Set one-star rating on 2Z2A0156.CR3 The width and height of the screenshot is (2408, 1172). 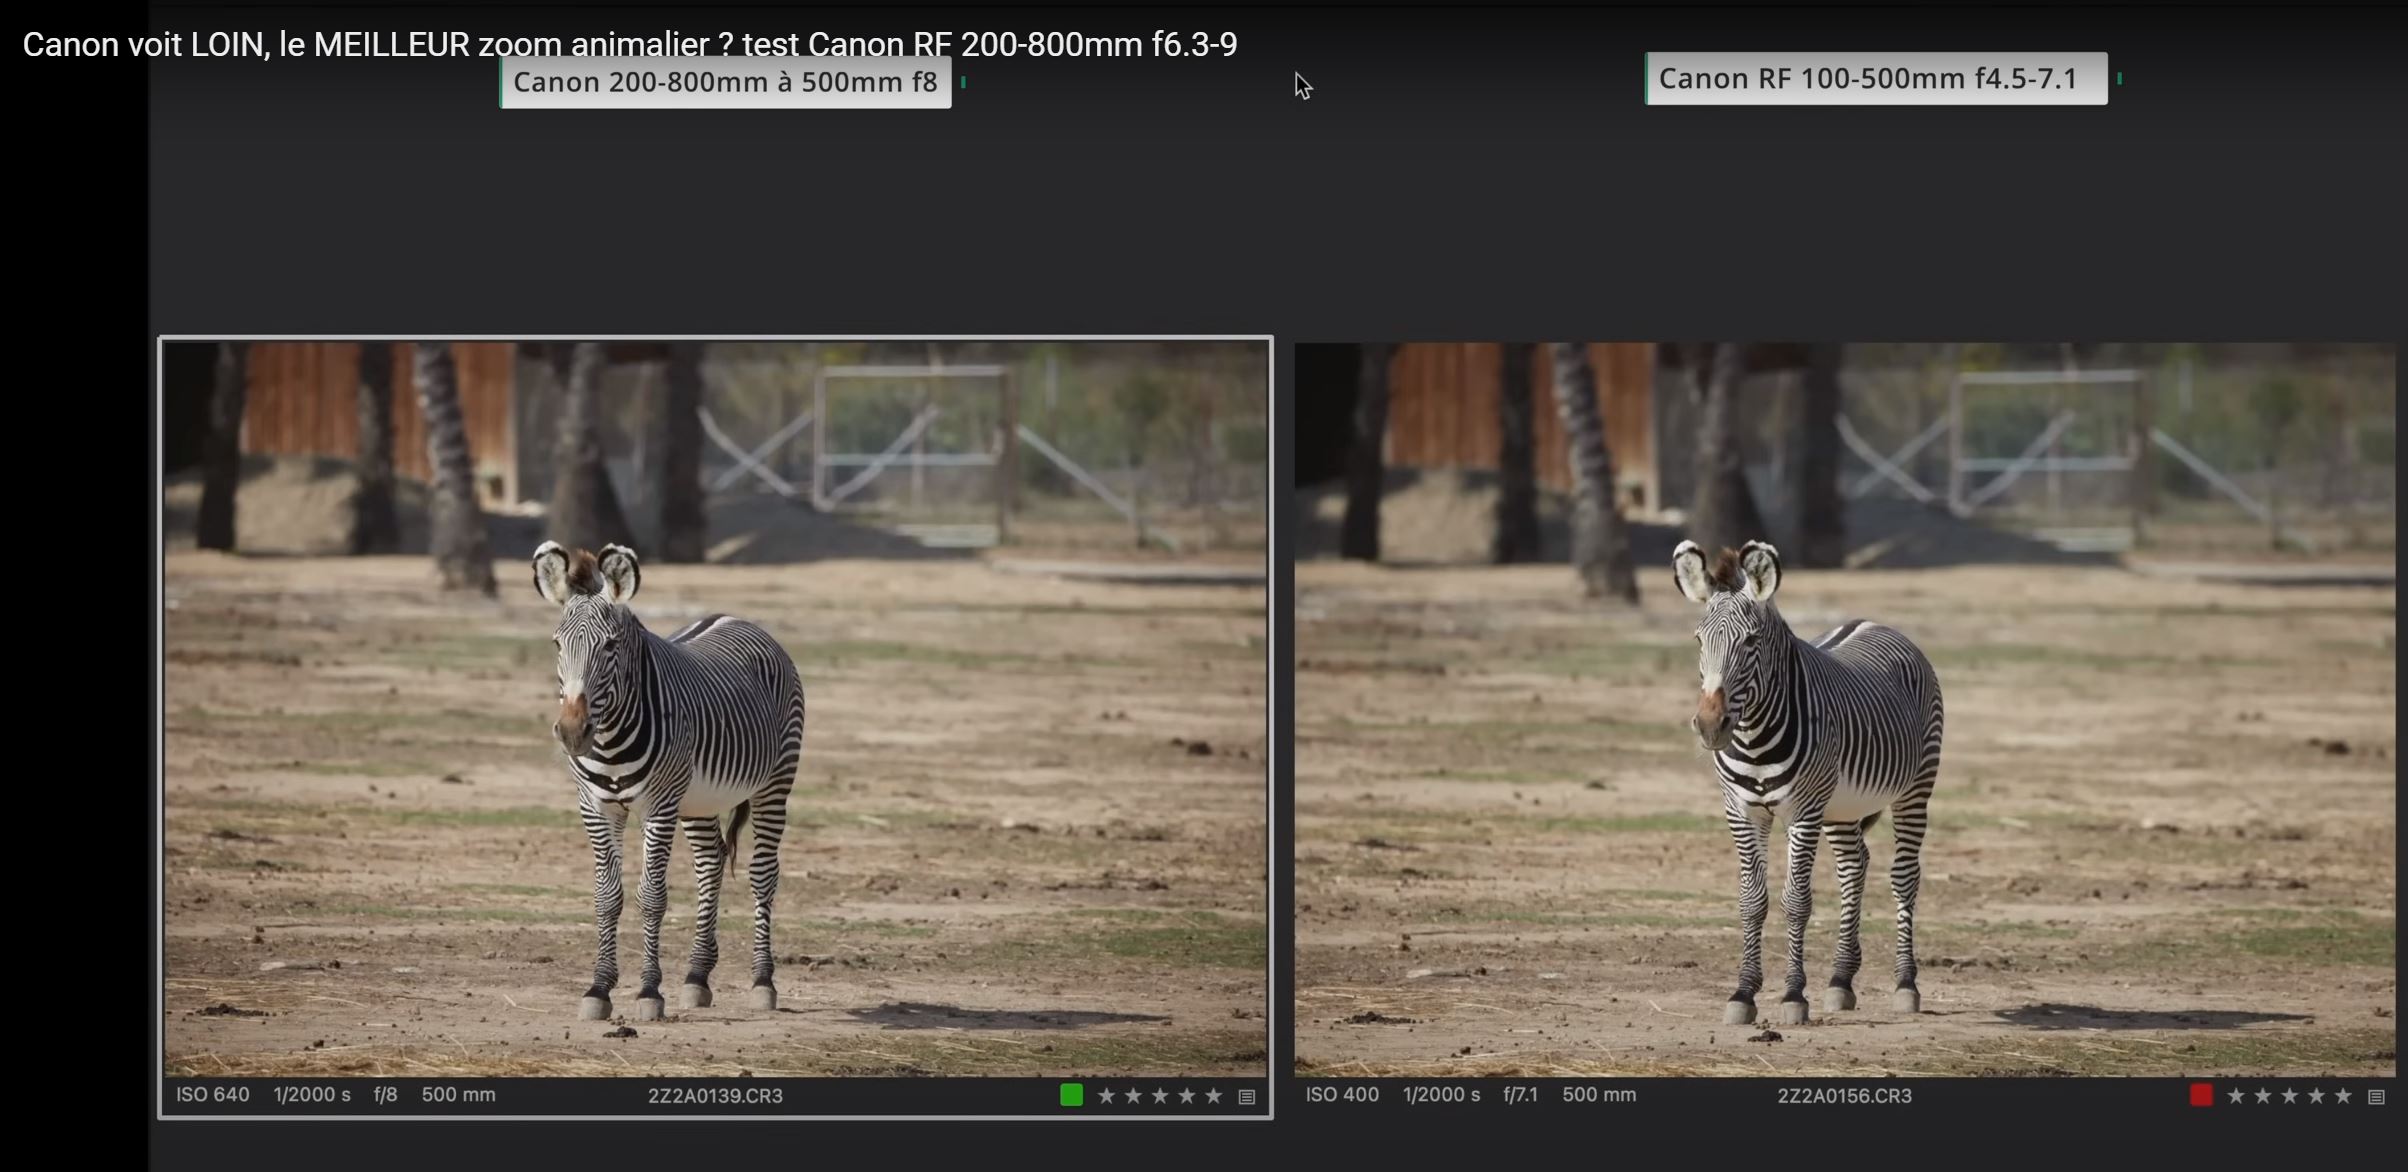click(x=2236, y=1096)
